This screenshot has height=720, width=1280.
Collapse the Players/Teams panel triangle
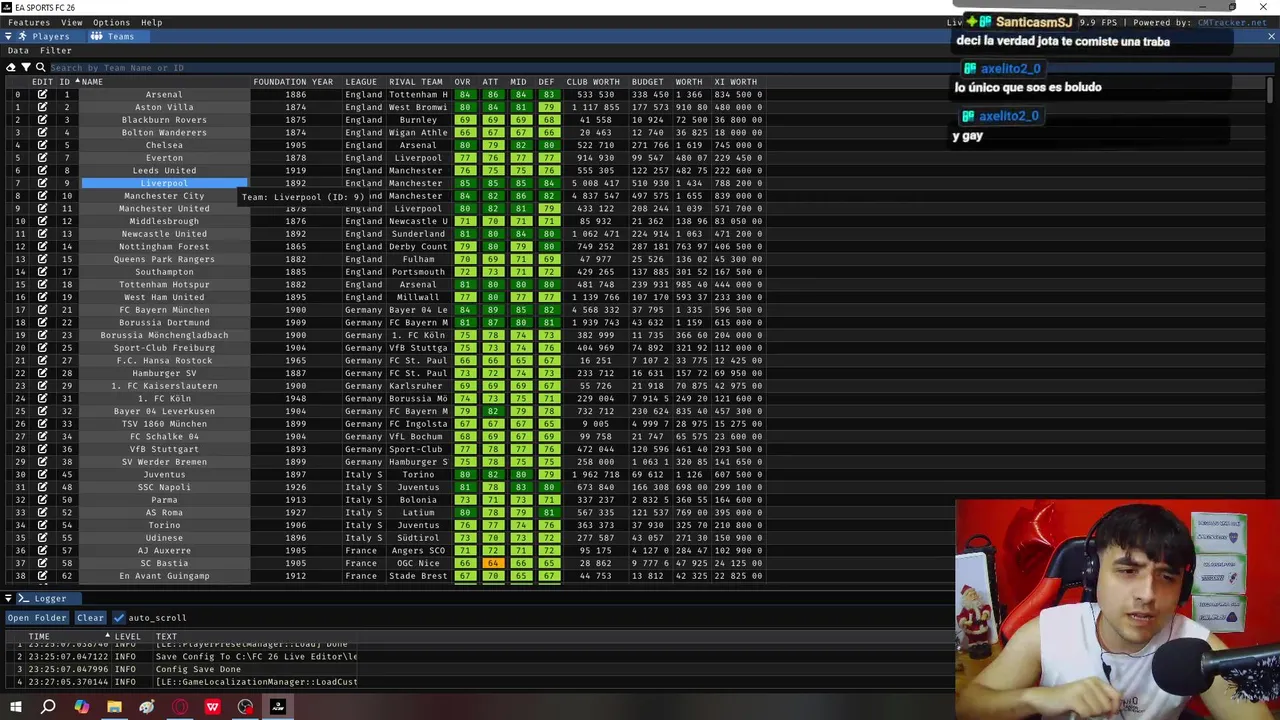point(8,36)
